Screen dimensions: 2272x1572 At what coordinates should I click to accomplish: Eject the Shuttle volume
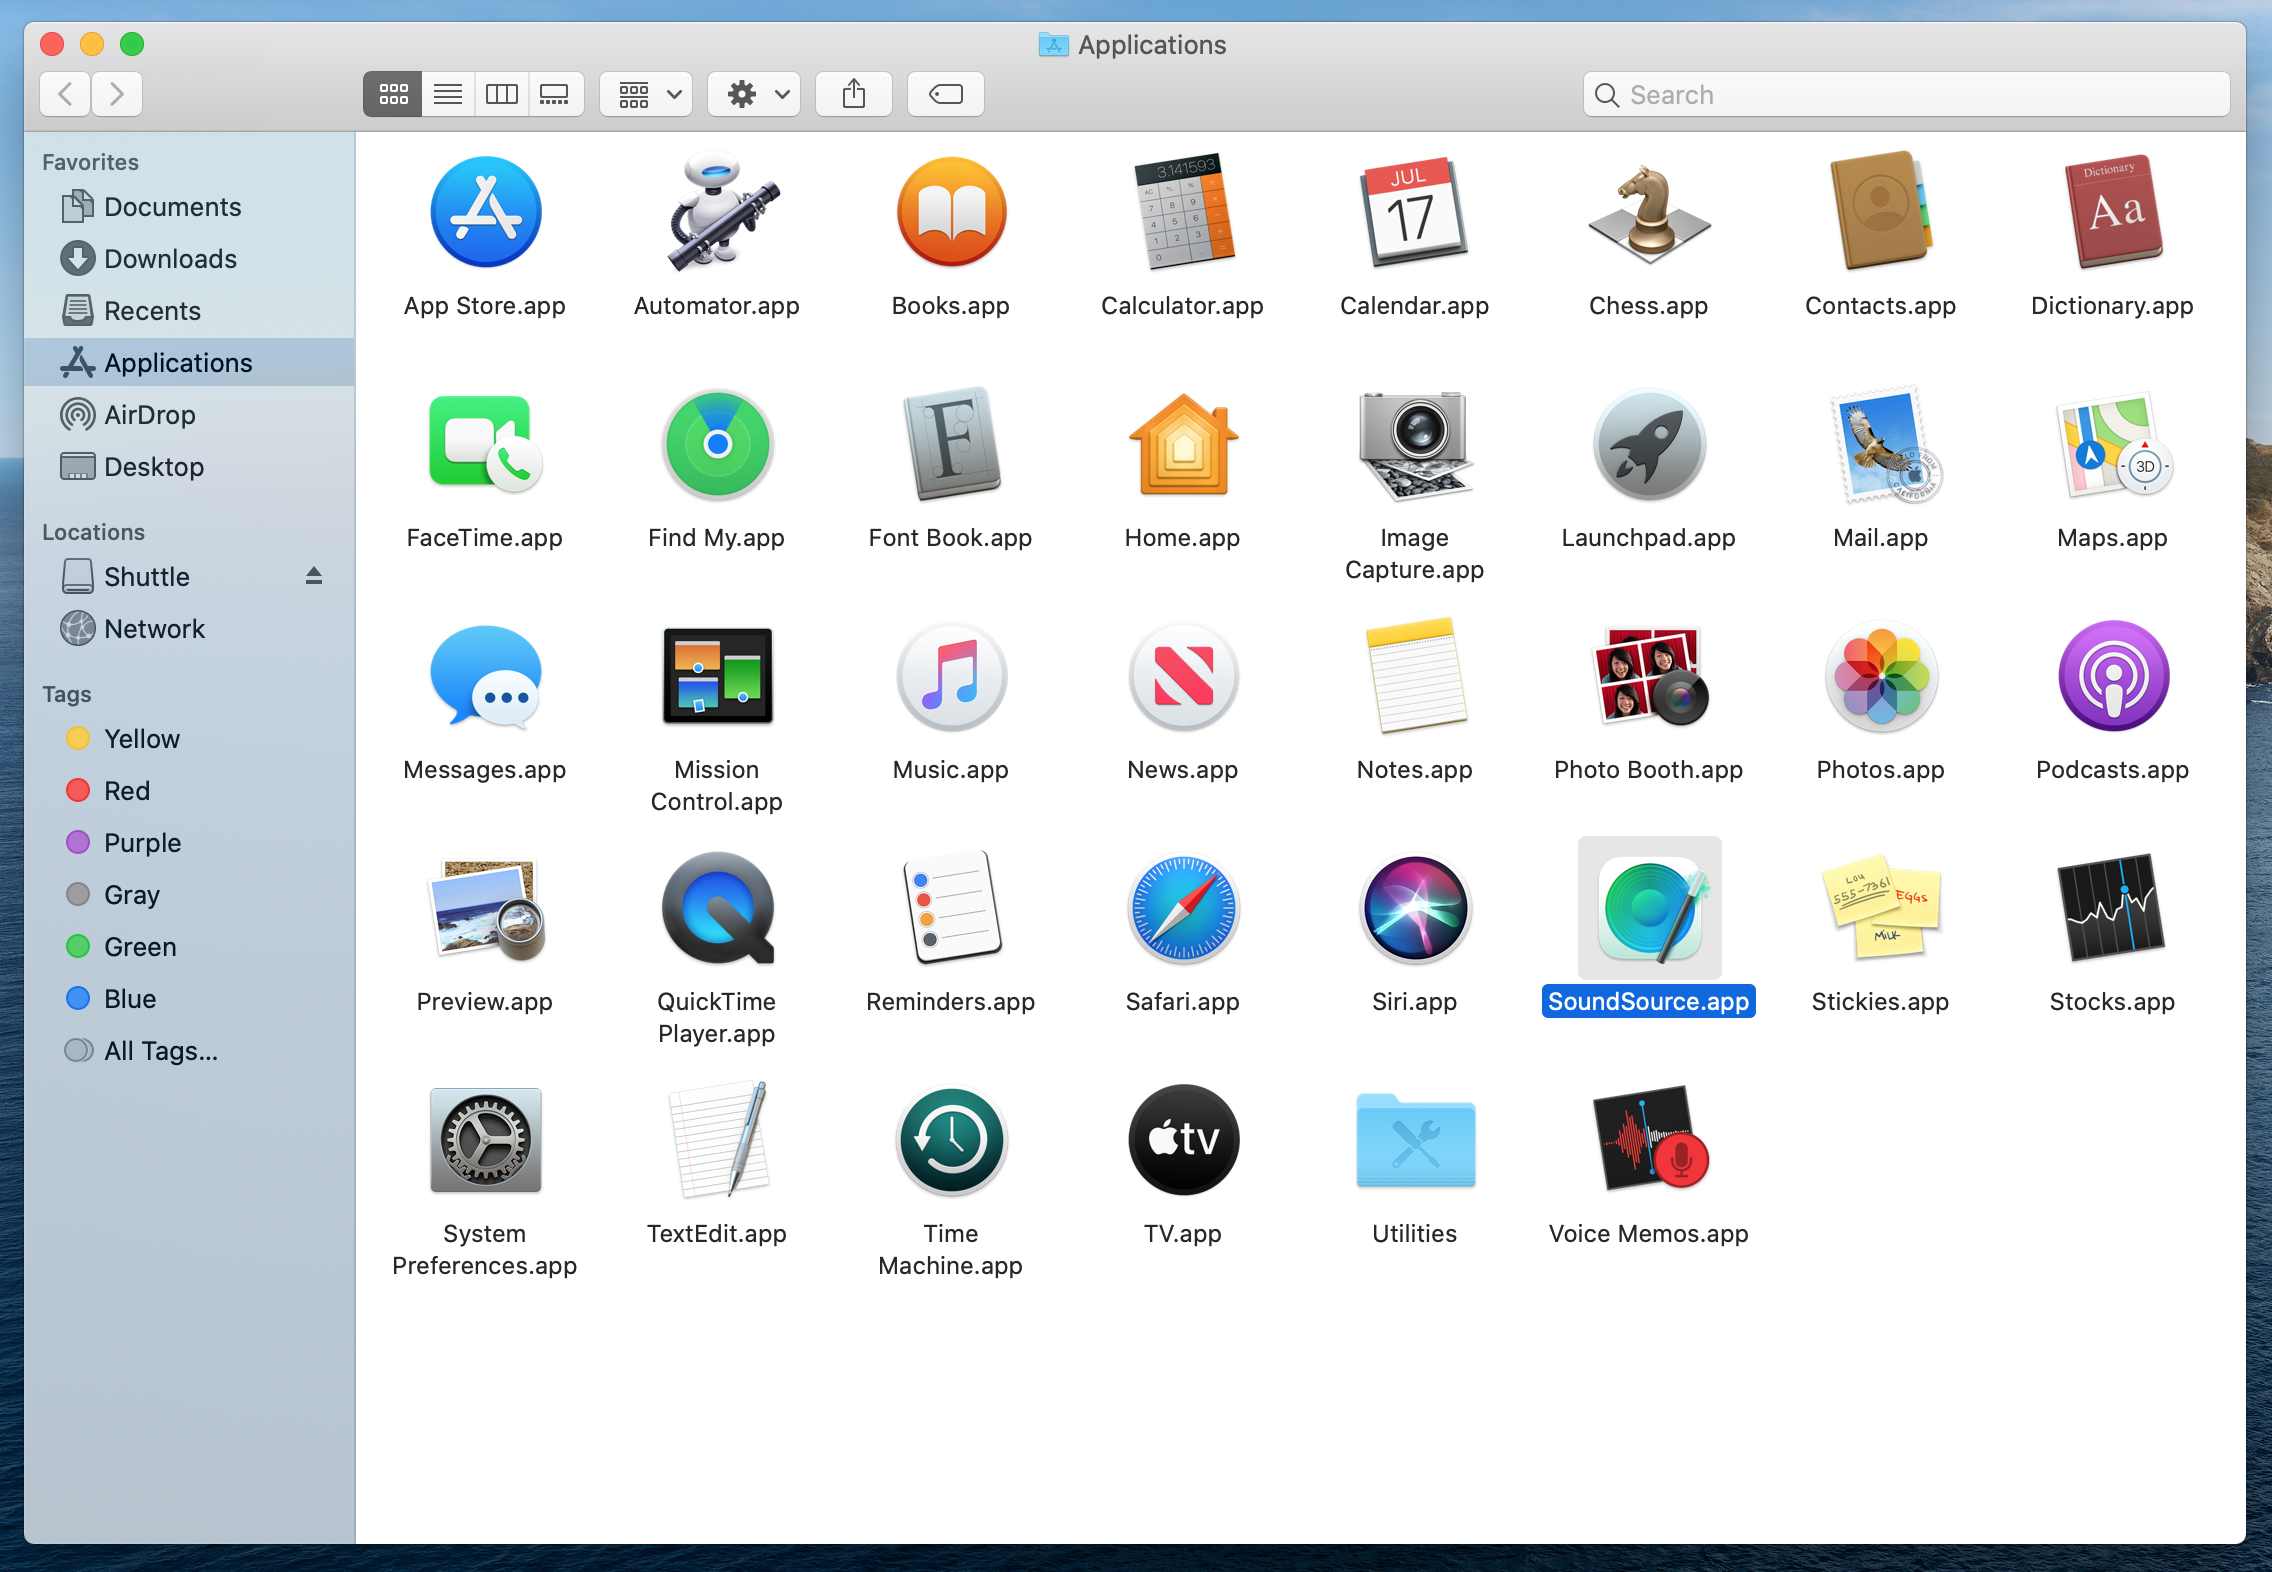pos(314,576)
